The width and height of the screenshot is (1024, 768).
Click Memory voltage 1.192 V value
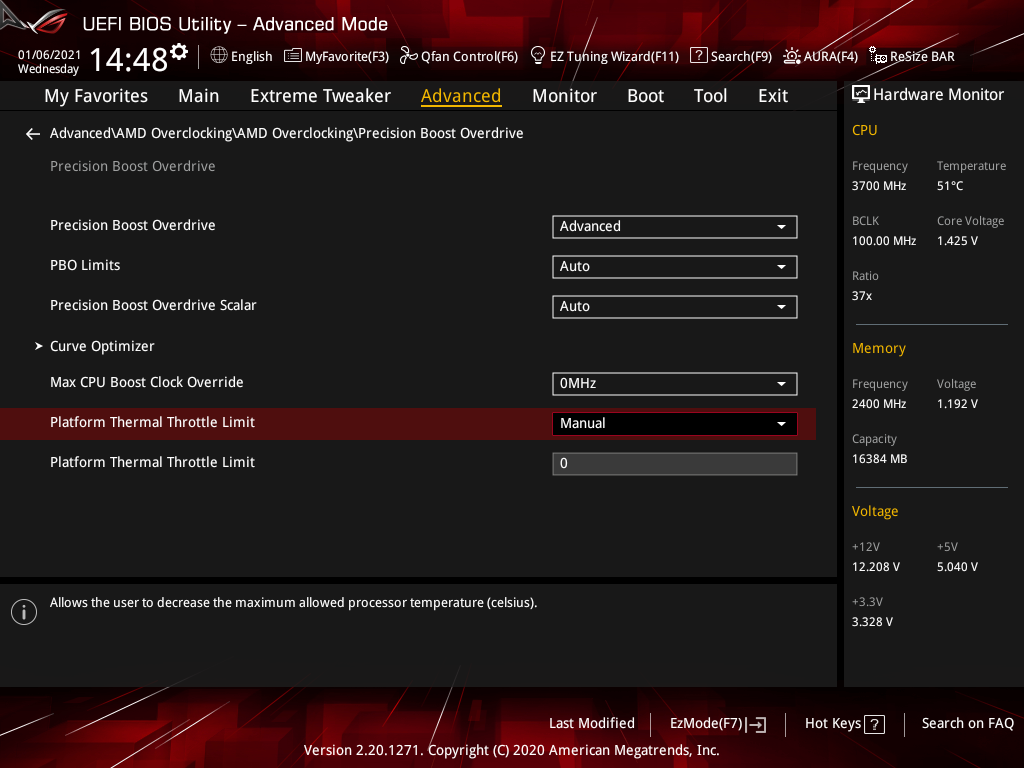click(957, 404)
